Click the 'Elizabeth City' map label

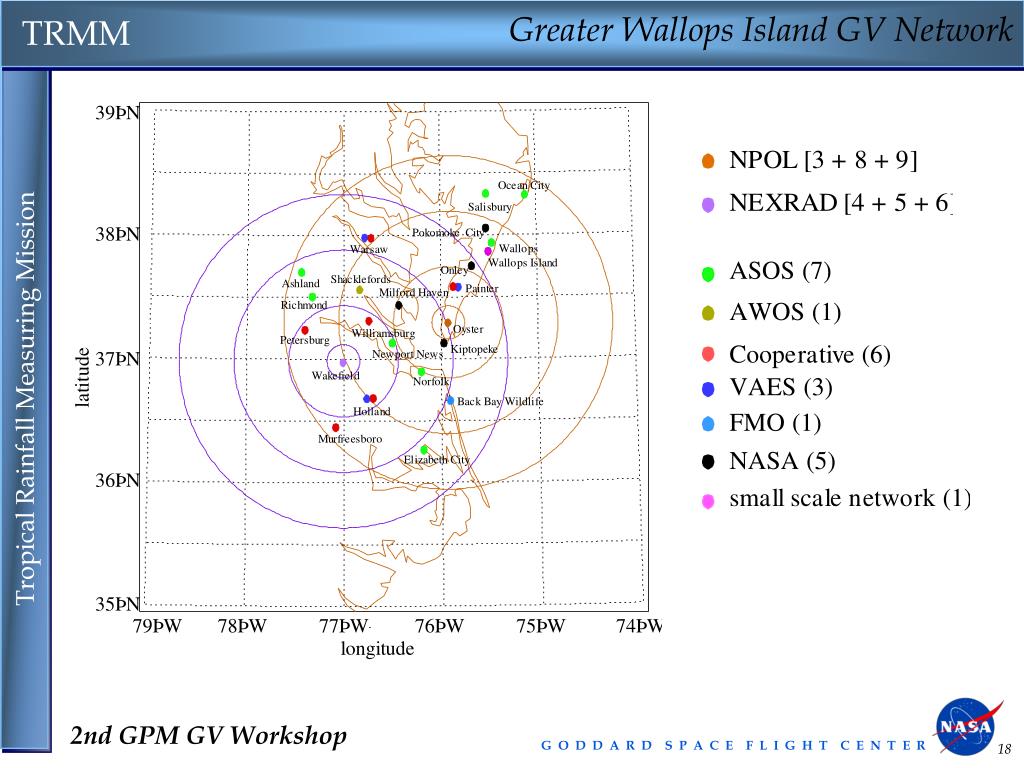tap(436, 460)
